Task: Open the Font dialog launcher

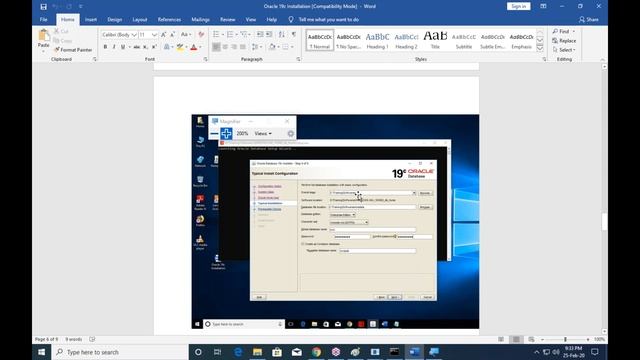Action: pos(205,59)
